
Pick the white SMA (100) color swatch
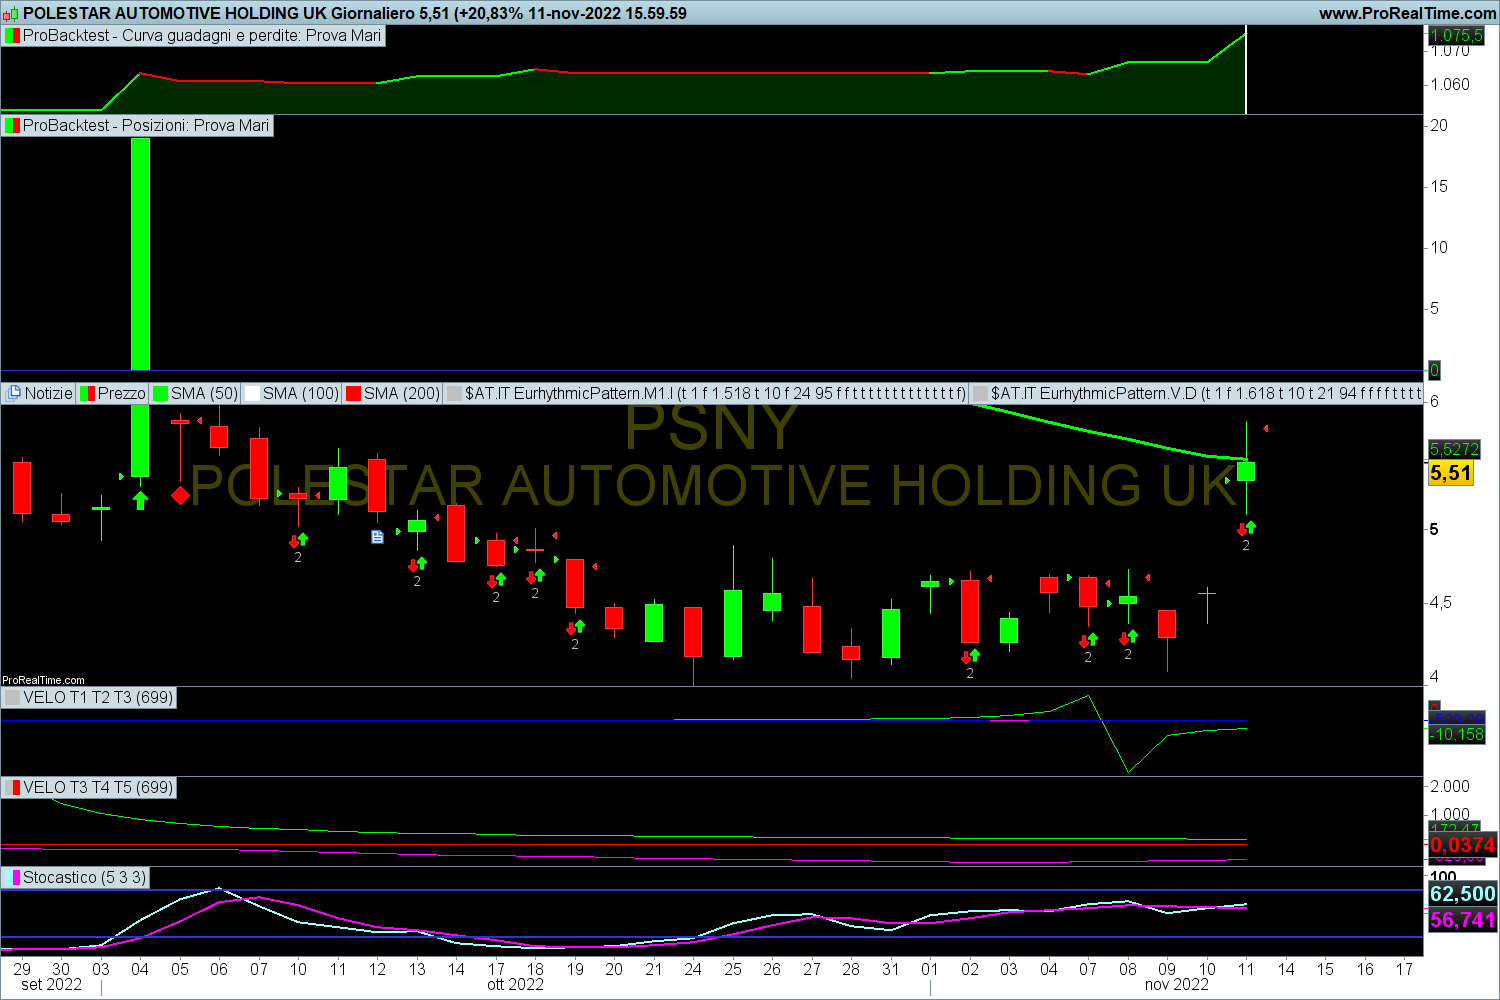pos(252,394)
